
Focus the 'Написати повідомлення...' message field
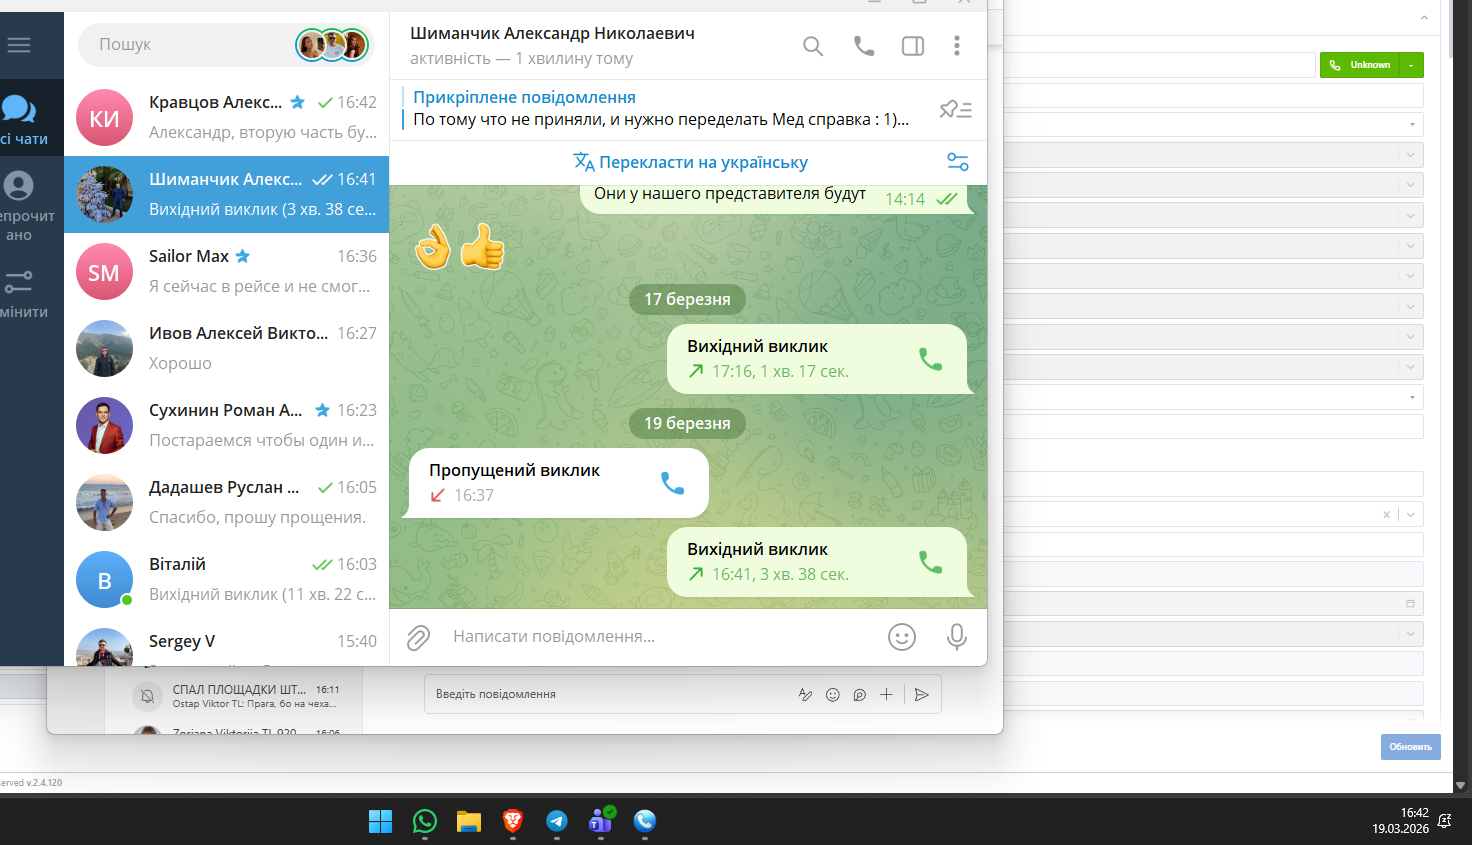pos(660,637)
